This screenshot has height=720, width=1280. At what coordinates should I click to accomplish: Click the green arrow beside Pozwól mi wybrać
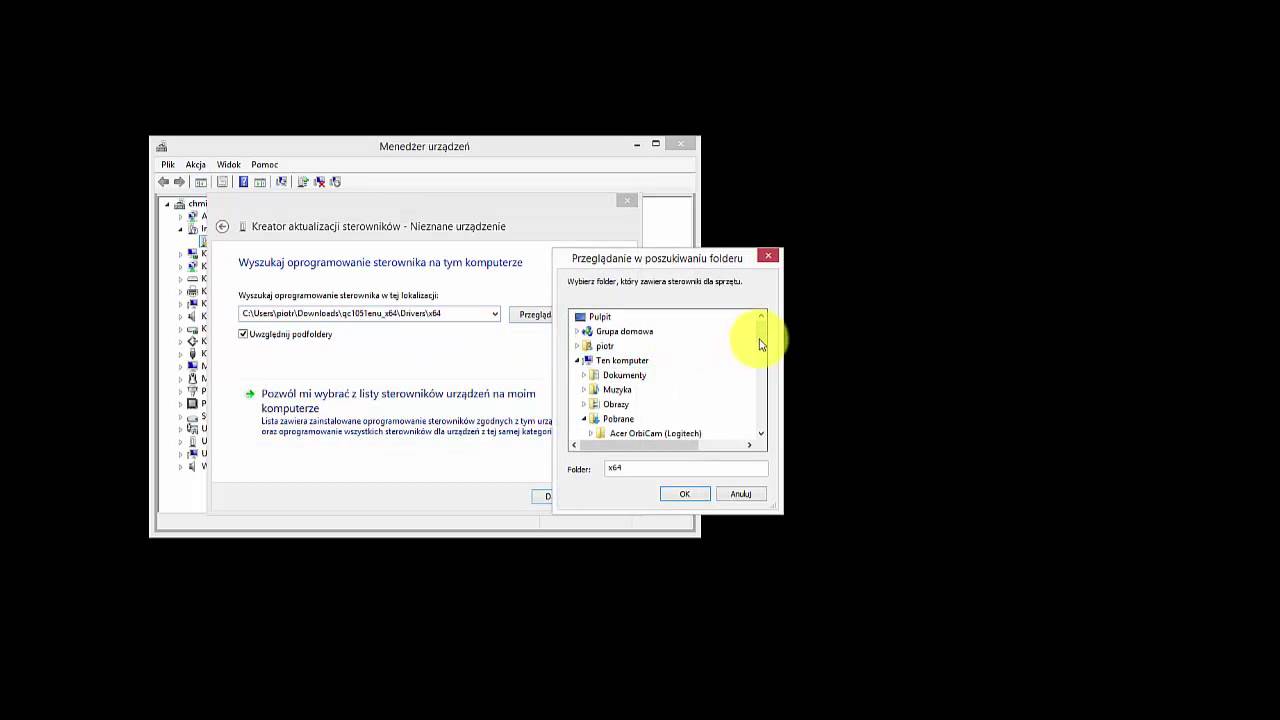(250, 394)
